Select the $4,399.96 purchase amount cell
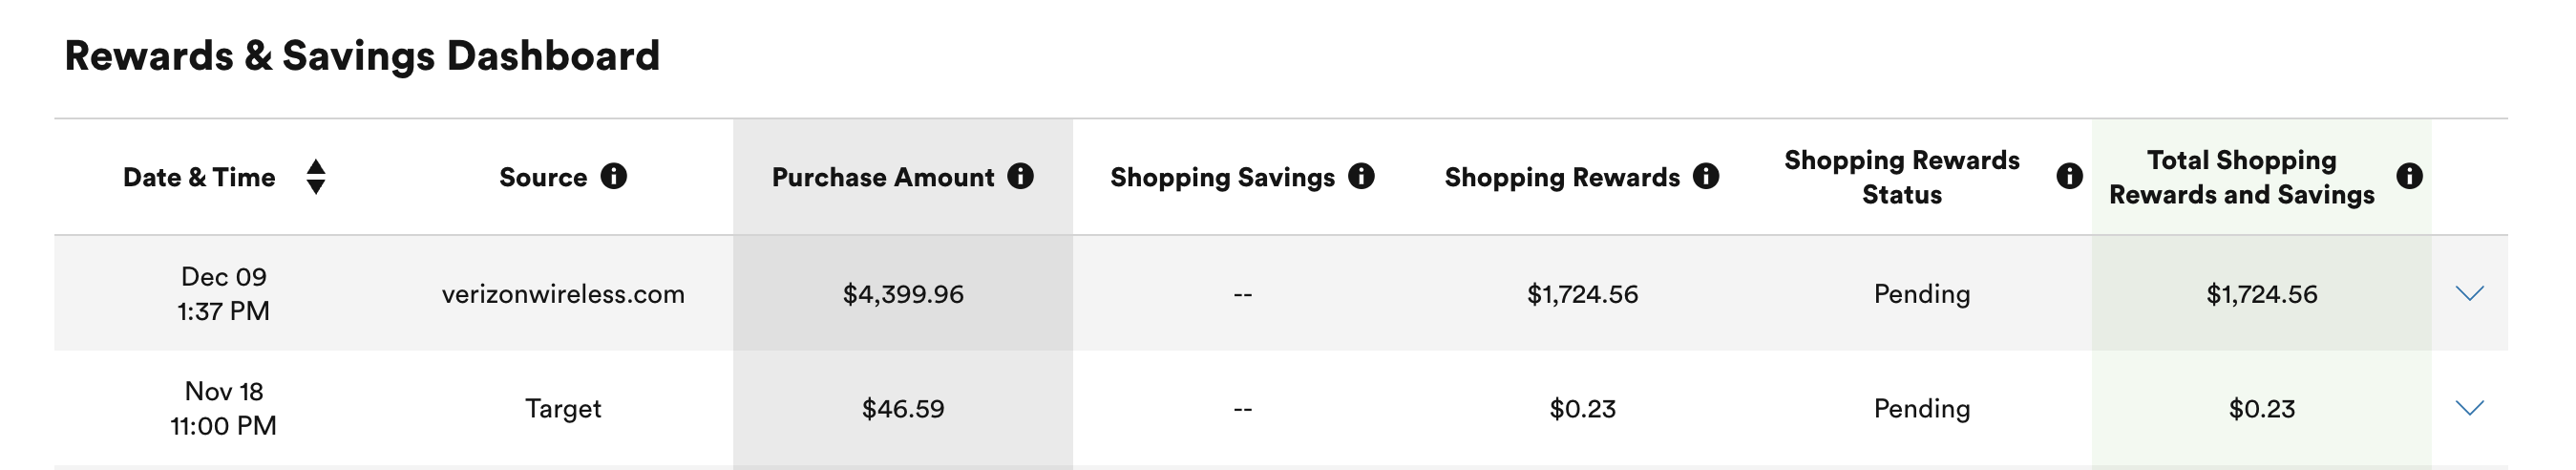This screenshot has height=470, width=2576. [903, 294]
